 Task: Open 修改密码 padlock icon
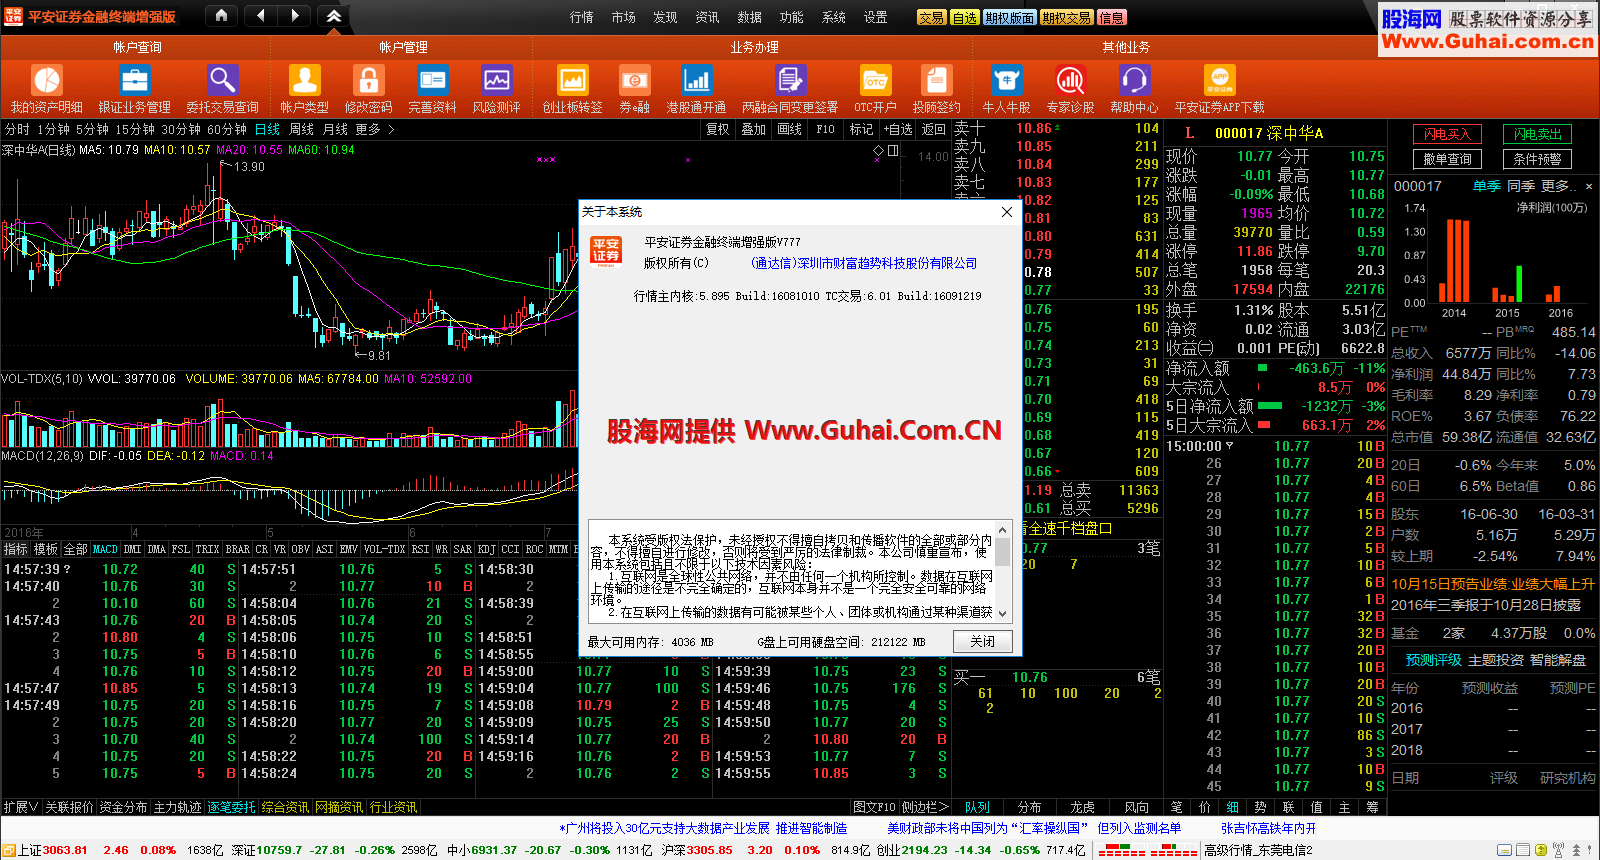(x=368, y=81)
